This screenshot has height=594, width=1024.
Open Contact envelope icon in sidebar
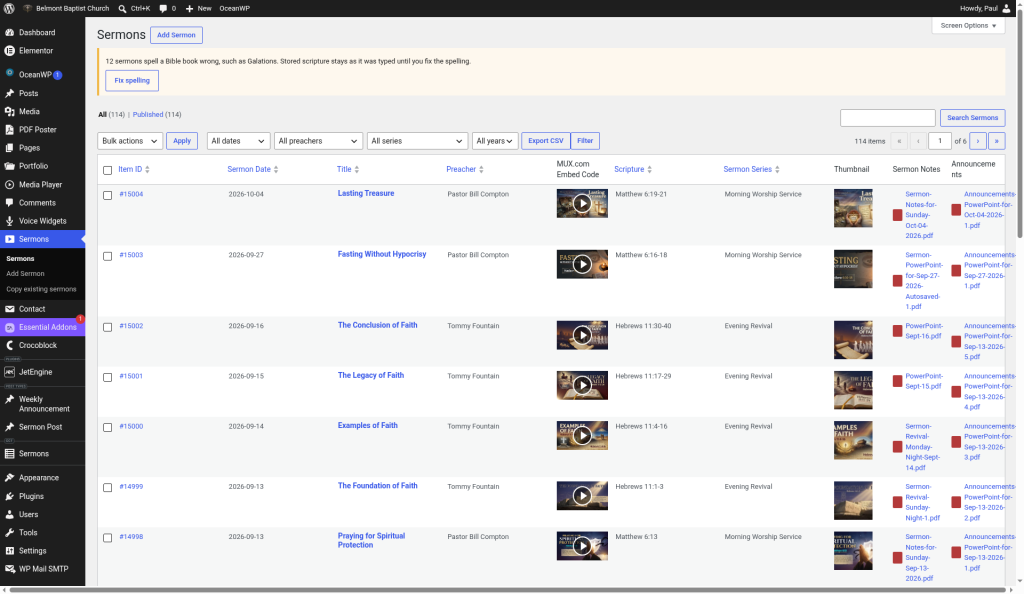click(10, 309)
